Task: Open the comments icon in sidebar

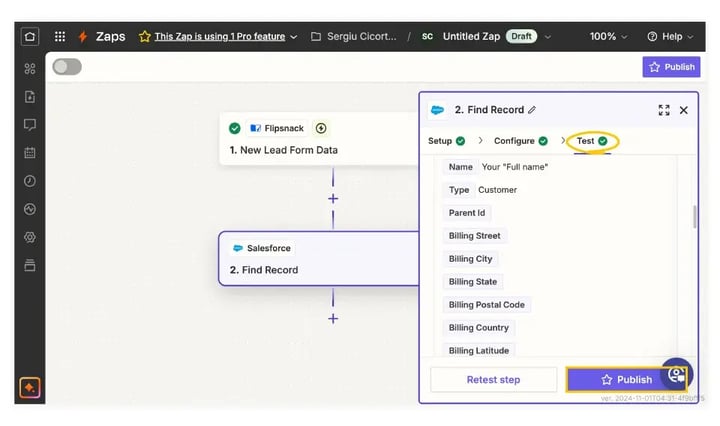Action: tap(30, 125)
